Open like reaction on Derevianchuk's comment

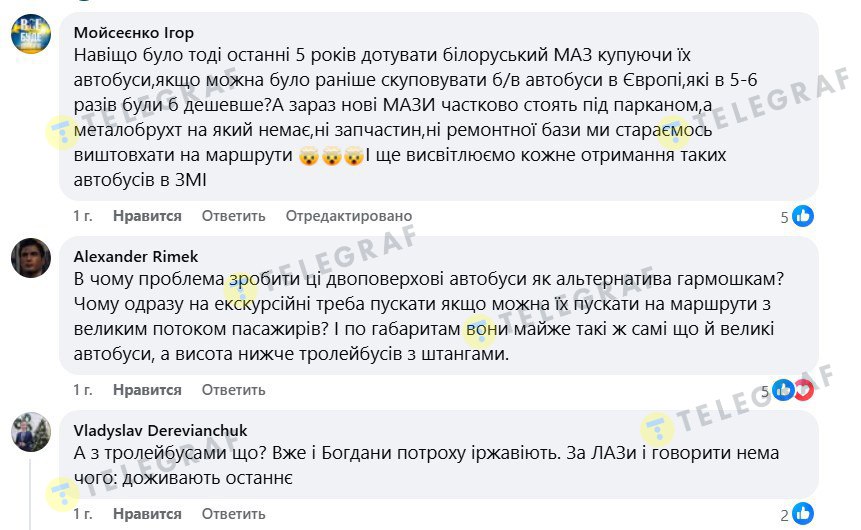(x=797, y=514)
